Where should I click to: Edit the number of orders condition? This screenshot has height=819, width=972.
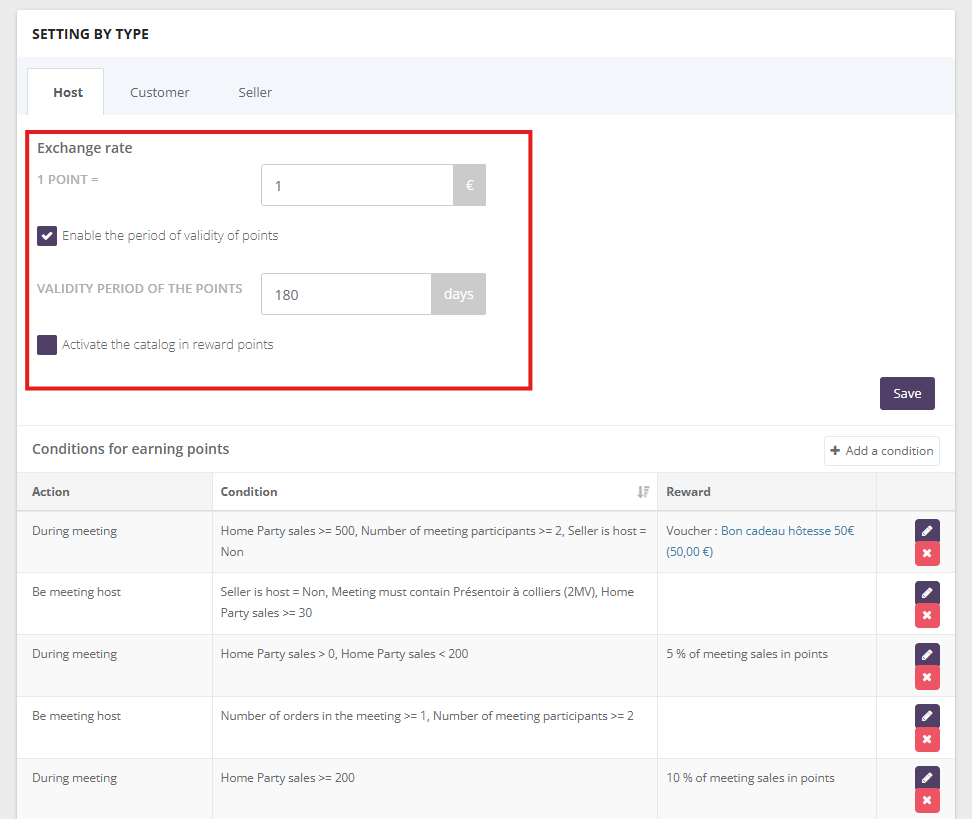point(926,716)
